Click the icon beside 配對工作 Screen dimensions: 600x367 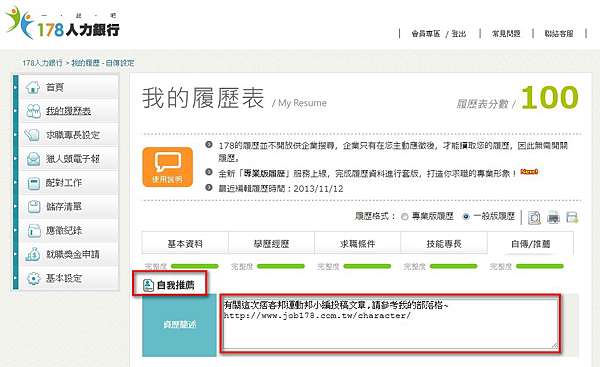coord(34,183)
